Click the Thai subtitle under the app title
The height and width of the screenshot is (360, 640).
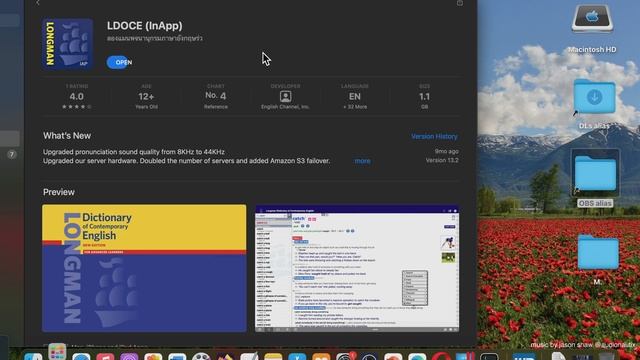(155, 38)
